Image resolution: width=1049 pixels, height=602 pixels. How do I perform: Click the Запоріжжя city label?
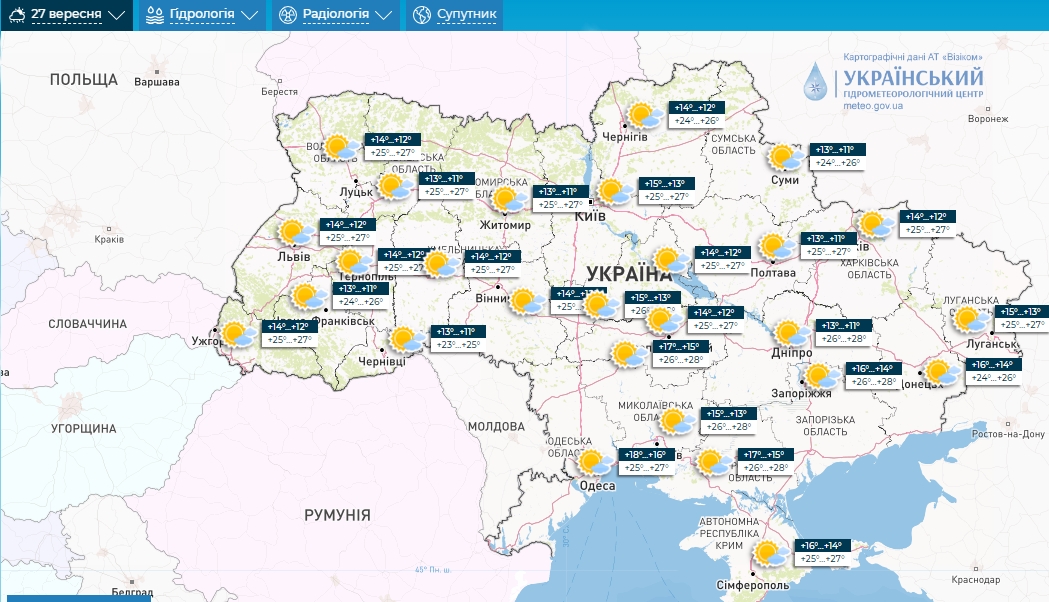coord(801,394)
